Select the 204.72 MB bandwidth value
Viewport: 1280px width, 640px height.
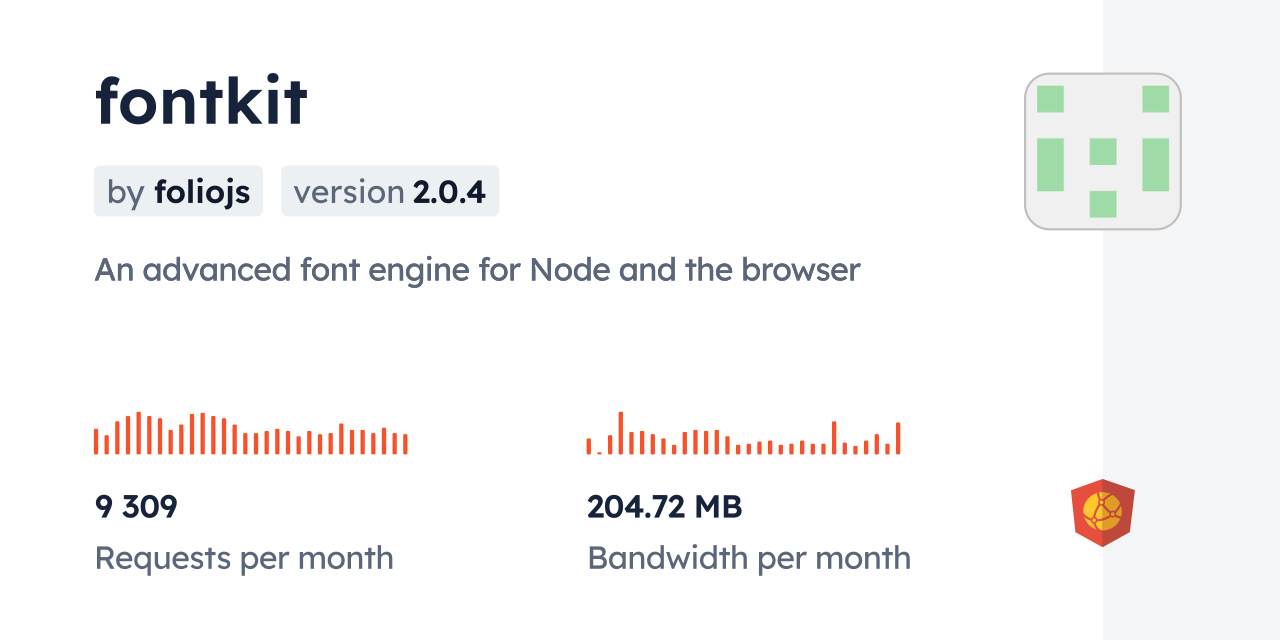coord(665,507)
